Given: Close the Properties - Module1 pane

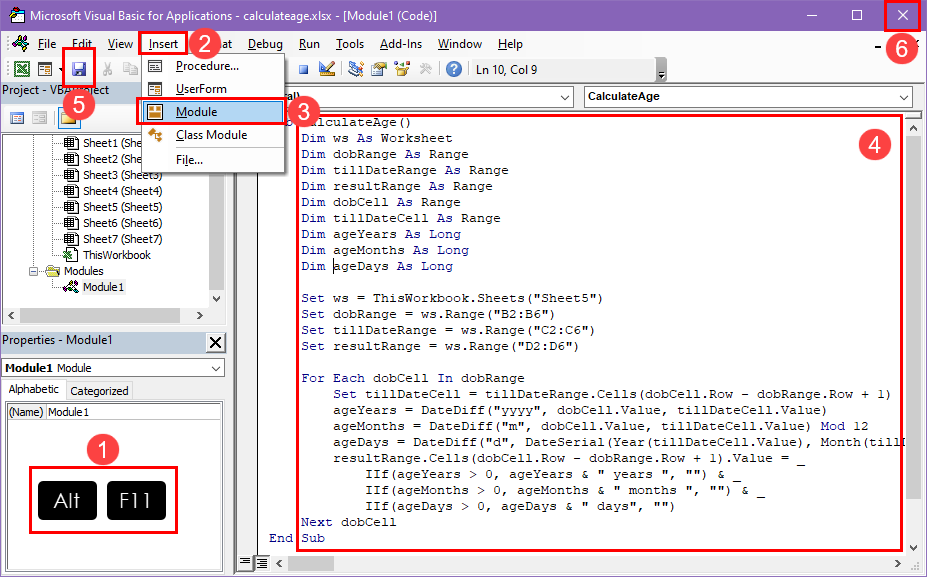Looking at the screenshot, I should tap(215, 342).
